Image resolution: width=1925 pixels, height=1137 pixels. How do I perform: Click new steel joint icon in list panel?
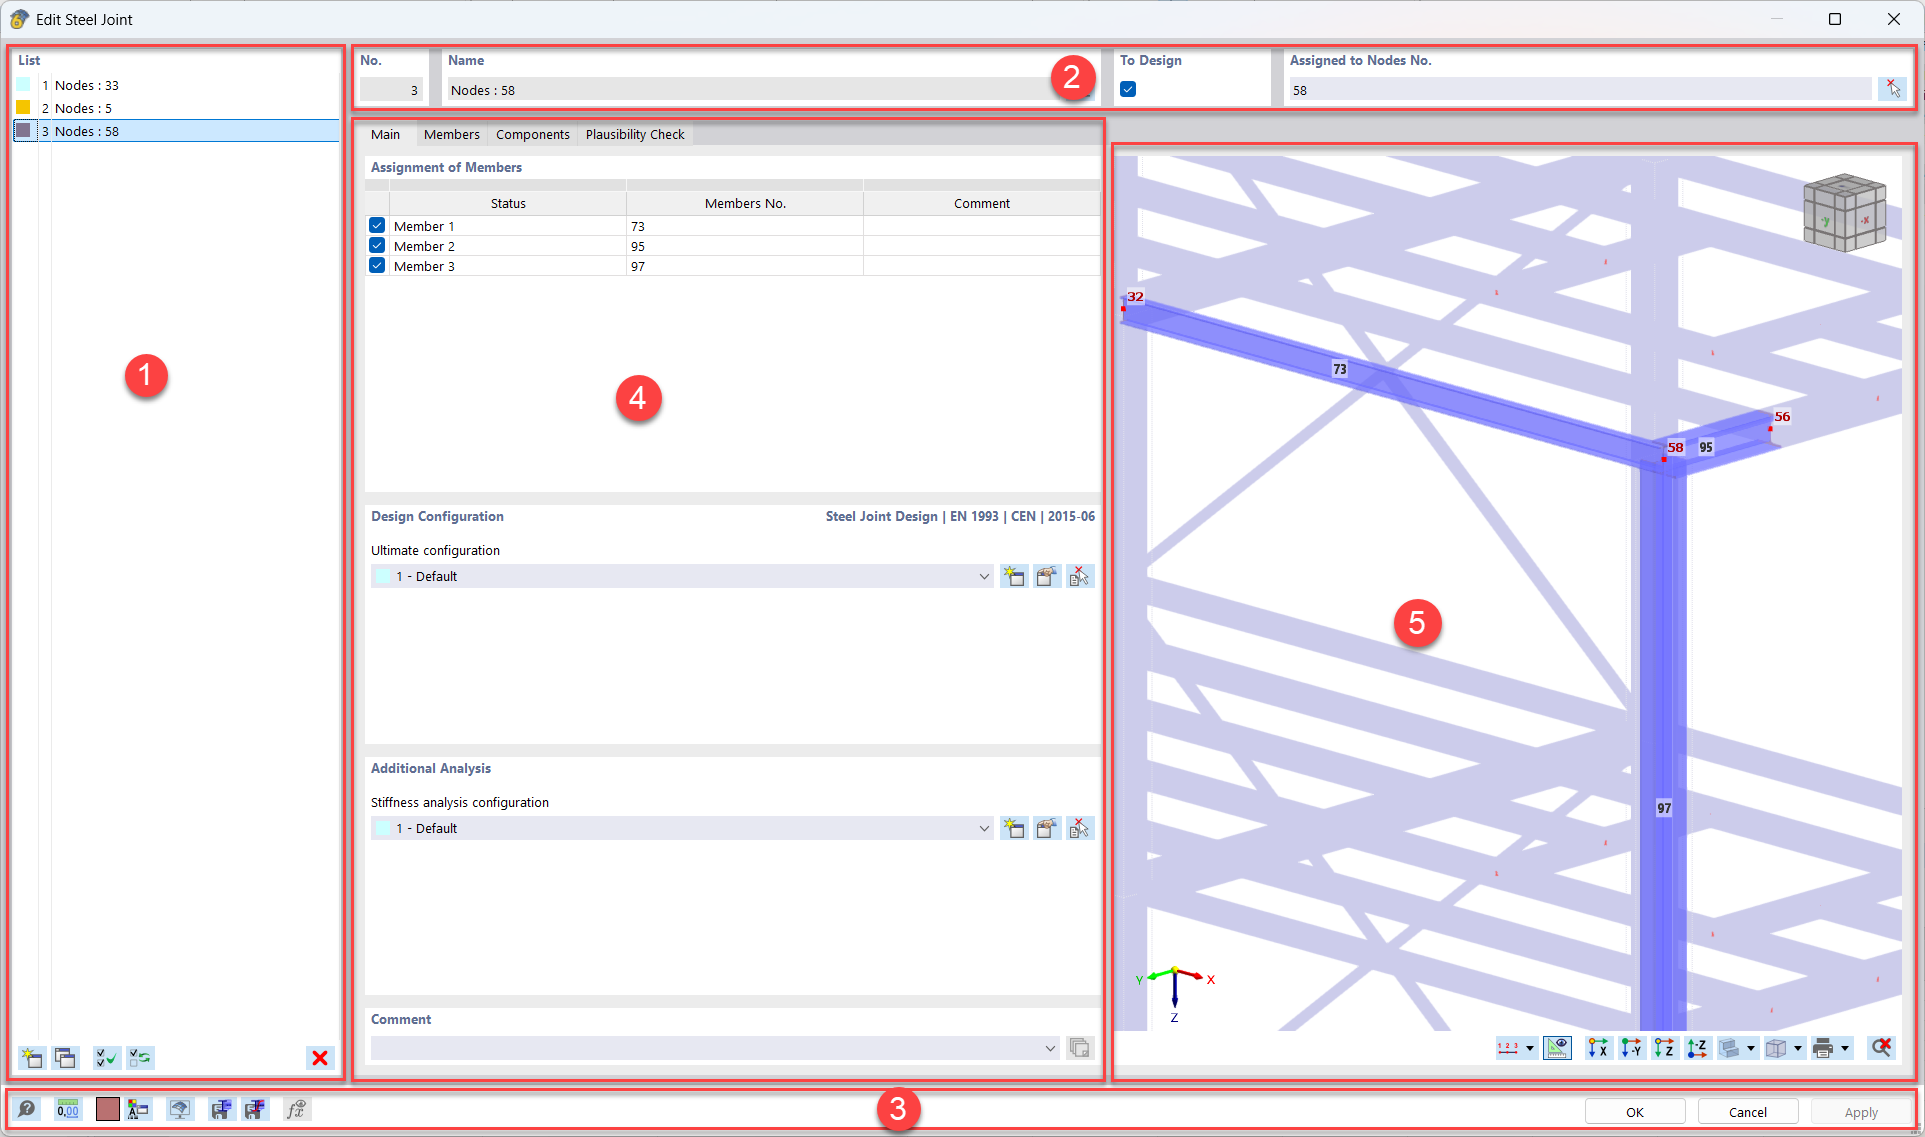(31, 1057)
